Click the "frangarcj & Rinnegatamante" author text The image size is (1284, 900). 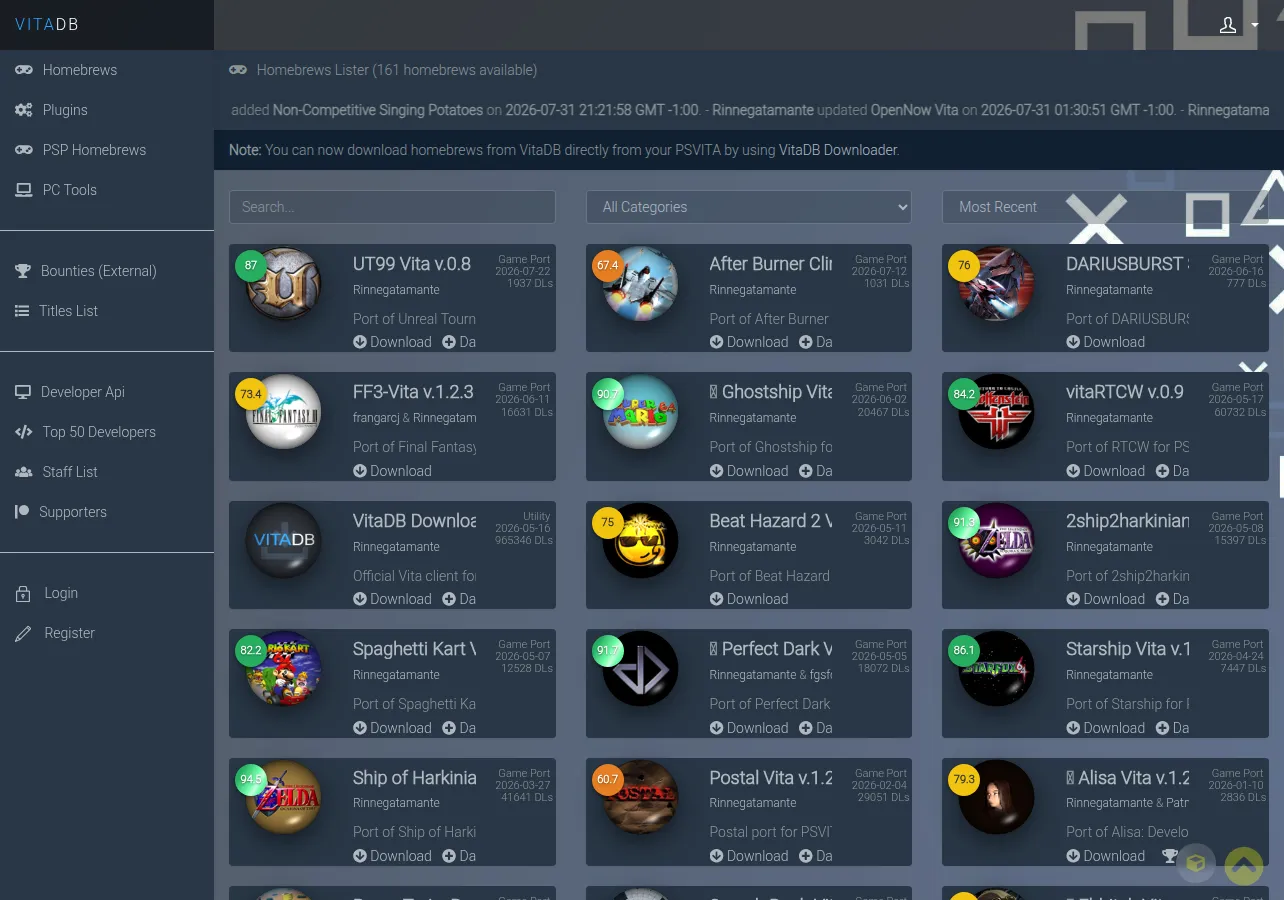(x=415, y=418)
